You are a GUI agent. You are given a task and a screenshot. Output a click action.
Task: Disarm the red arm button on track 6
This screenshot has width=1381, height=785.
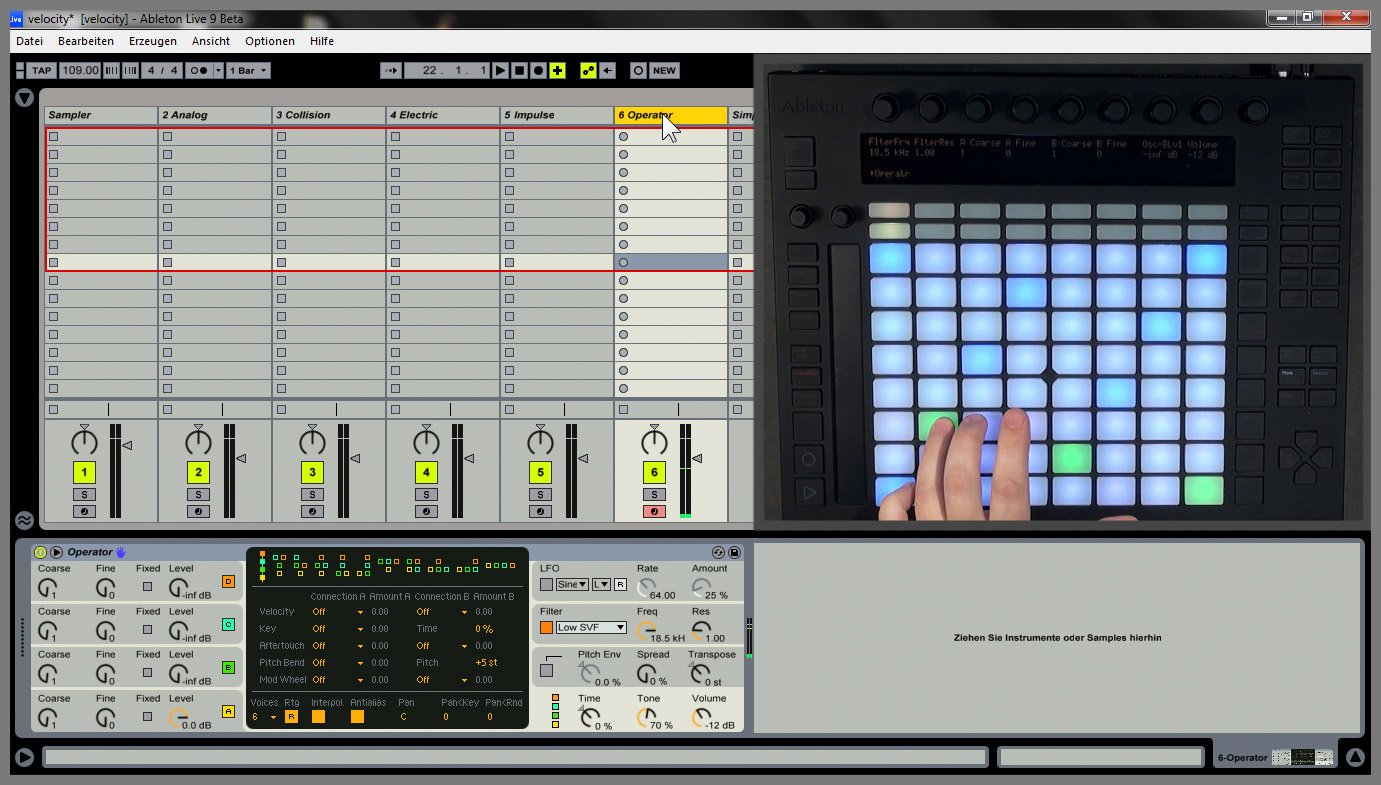[x=654, y=512]
